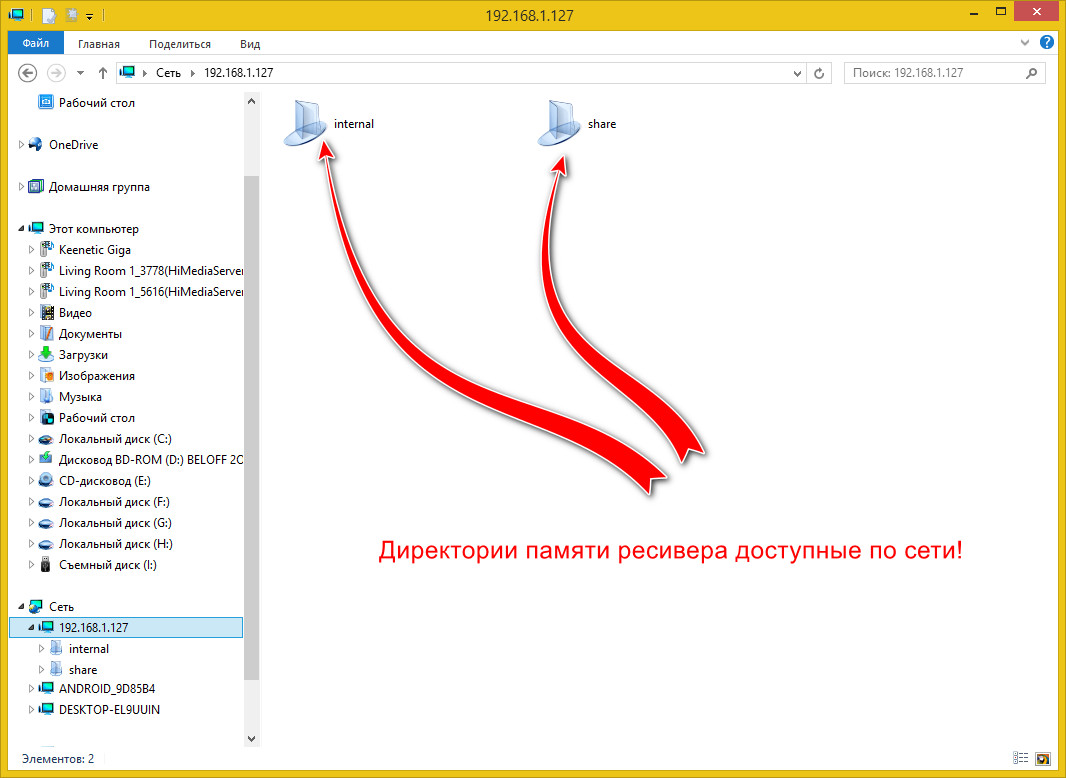This screenshot has height=778, width=1066.
Task: Click the navigation pane scroll down arrow
Action: click(x=251, y=739)
